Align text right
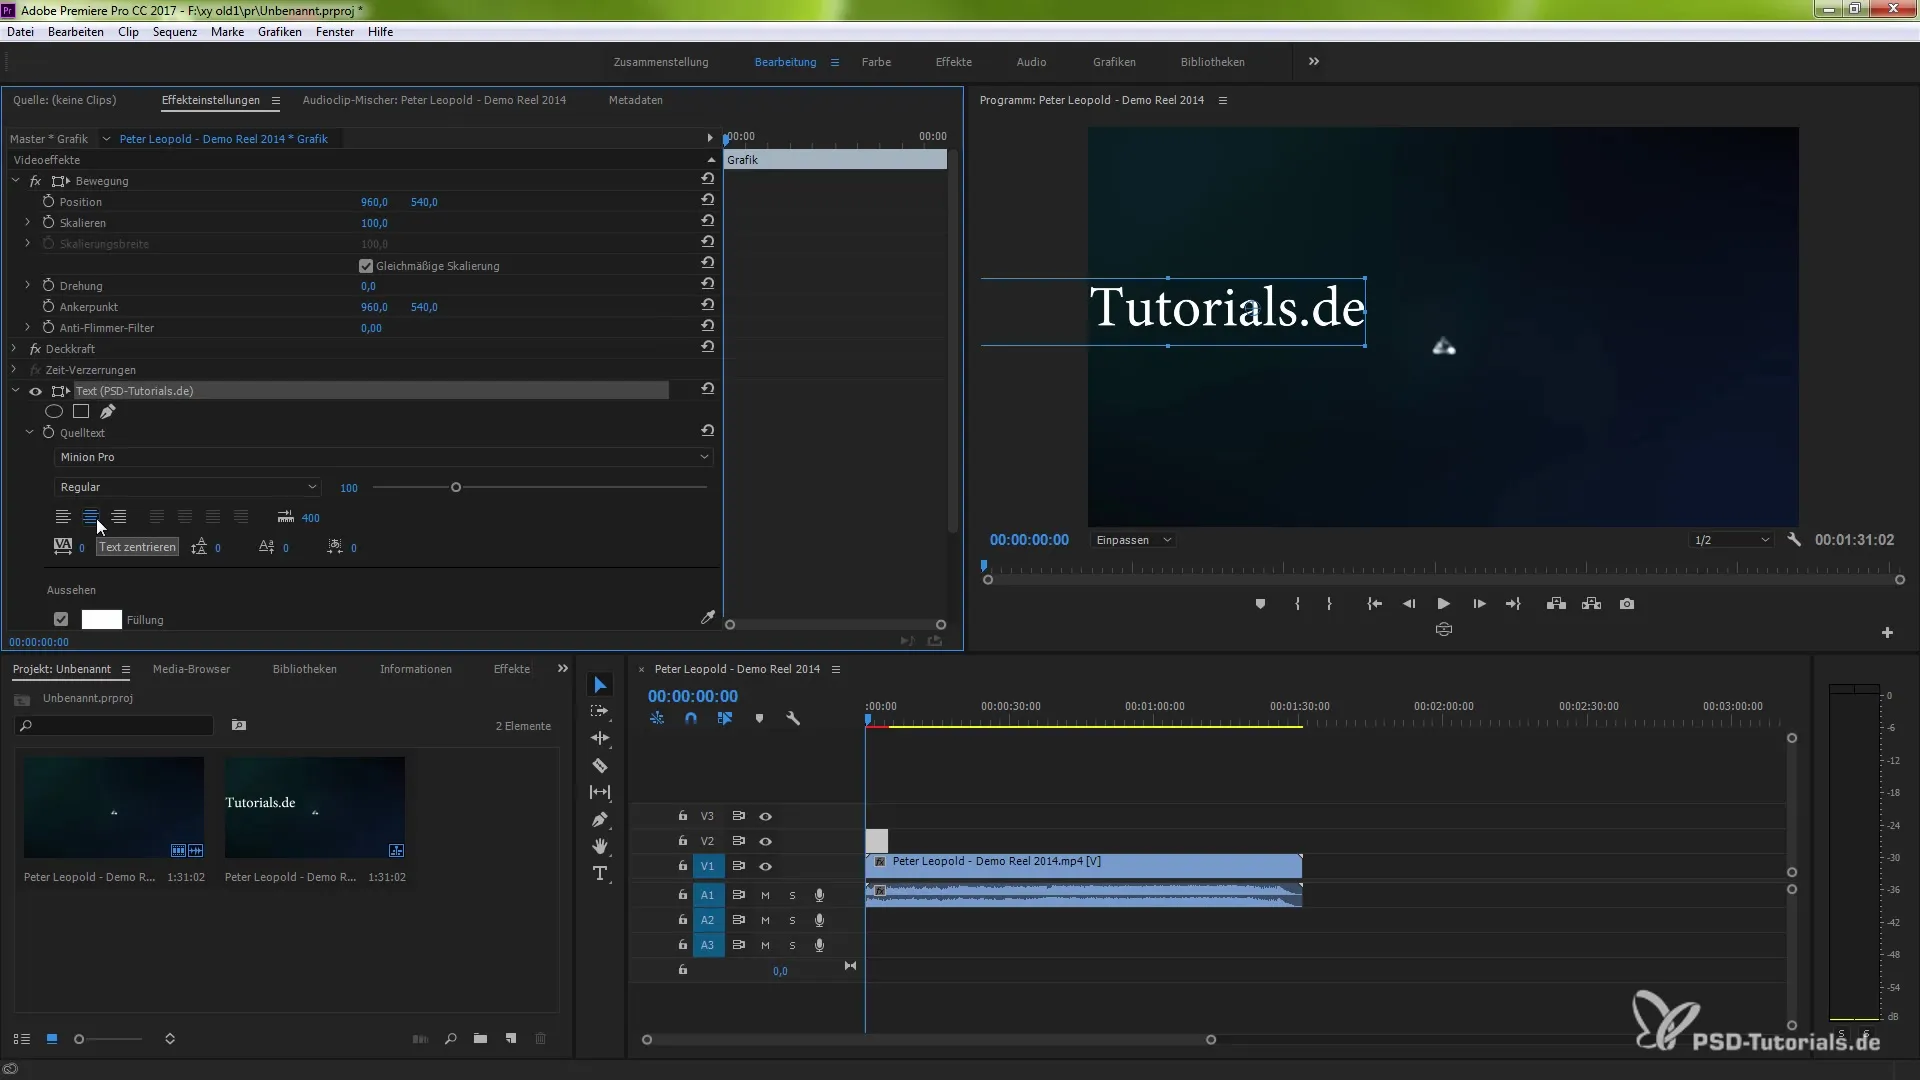 coord(119,517)
